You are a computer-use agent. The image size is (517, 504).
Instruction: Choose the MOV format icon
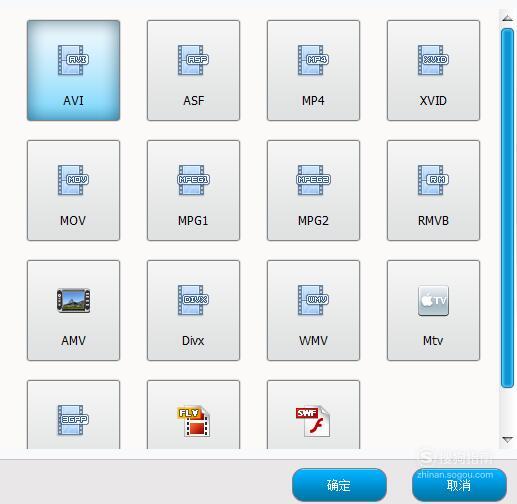click(x=73, y=190)
